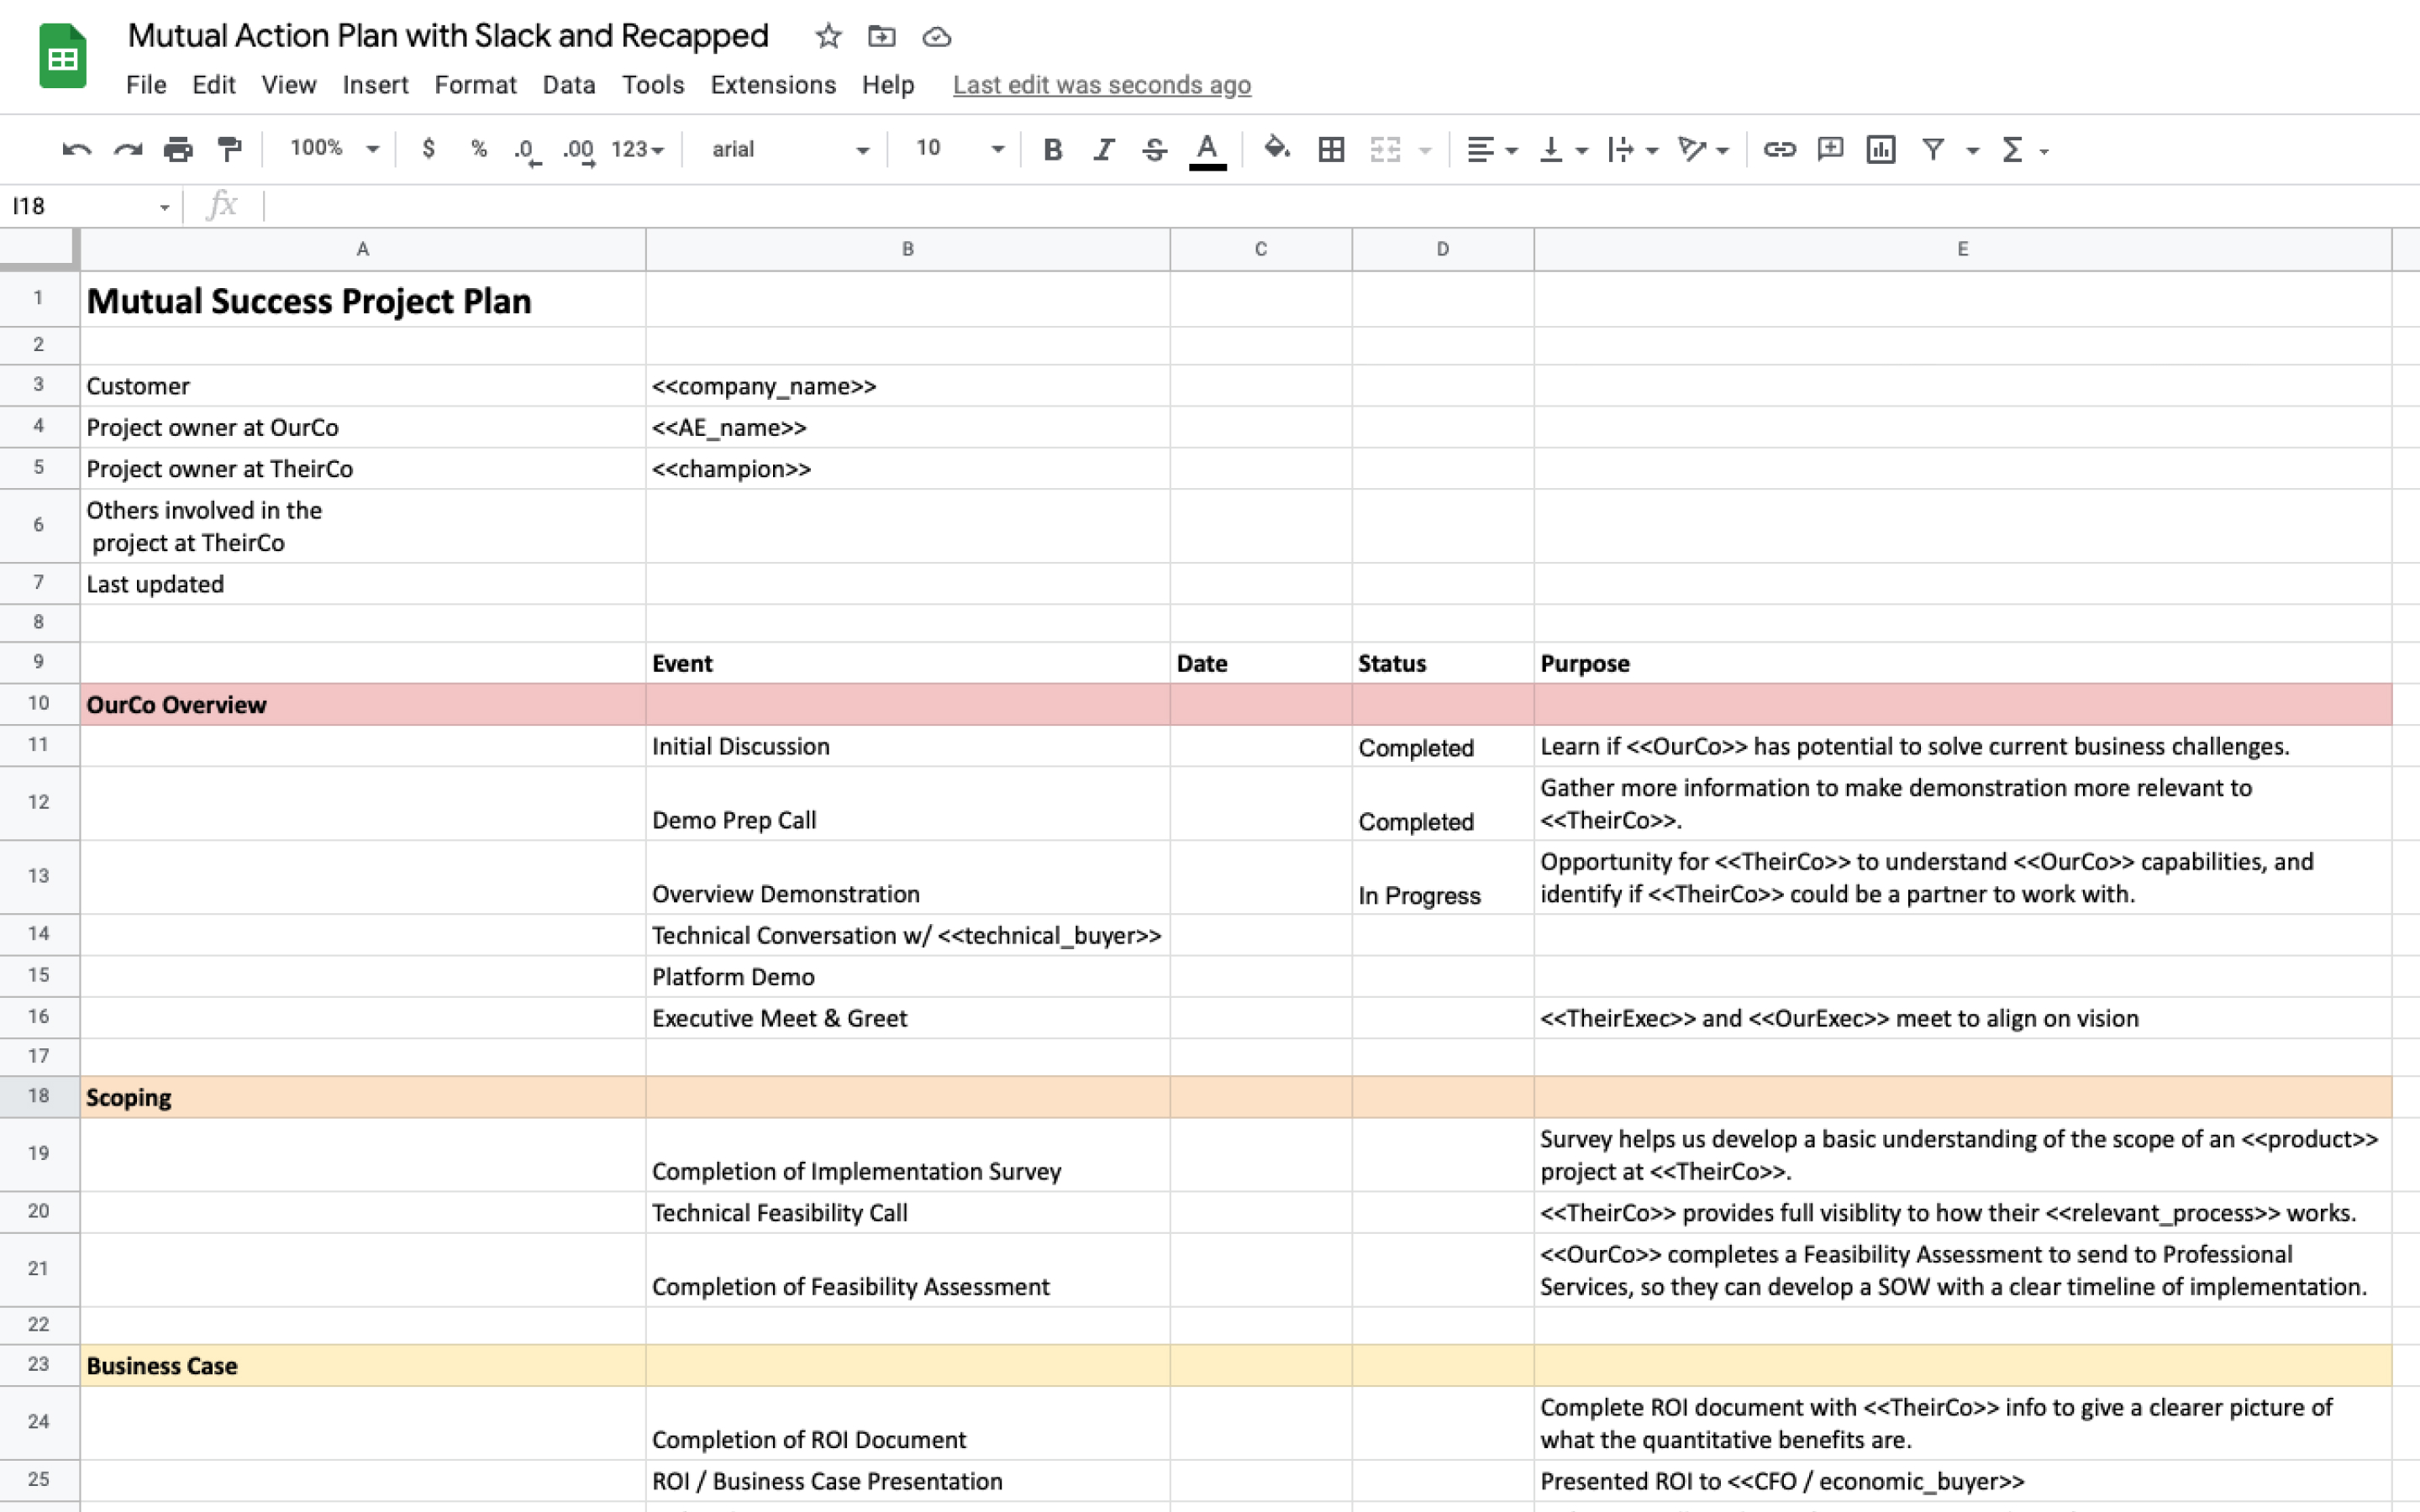Image resolution: width=2420 pixels, height=1512 pixels.
Task: Select row 18 header
Action: [39, 1096]
